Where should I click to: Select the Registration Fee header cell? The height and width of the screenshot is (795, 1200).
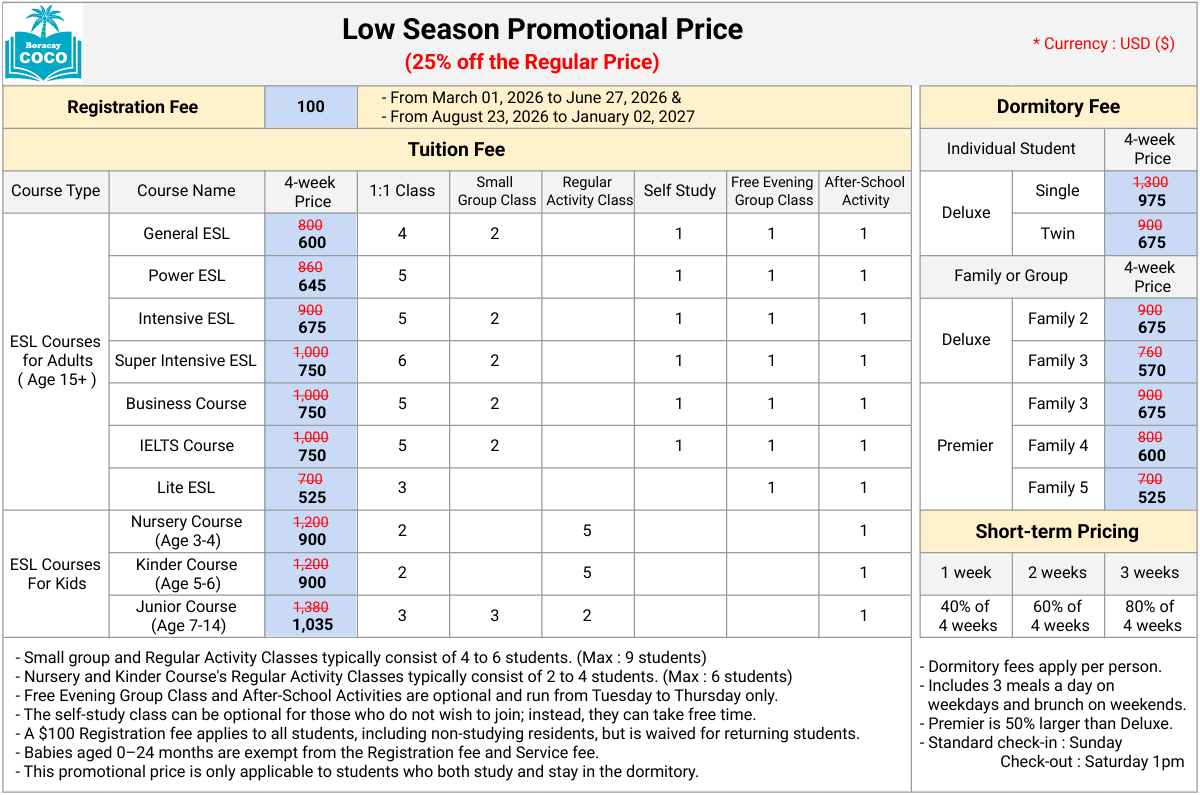click(133, 107)
